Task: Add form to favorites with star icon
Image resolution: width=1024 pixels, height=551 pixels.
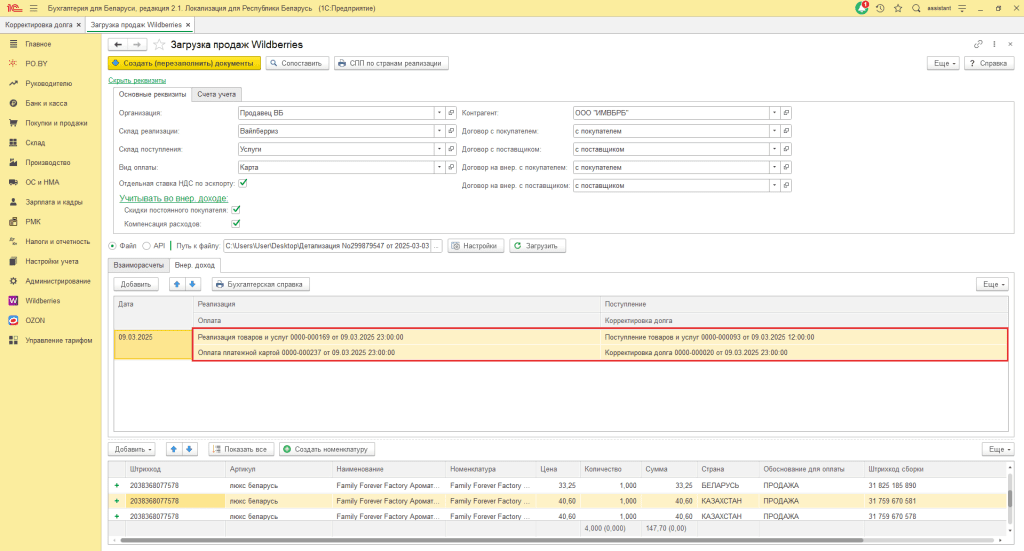Action: [159, 44]
